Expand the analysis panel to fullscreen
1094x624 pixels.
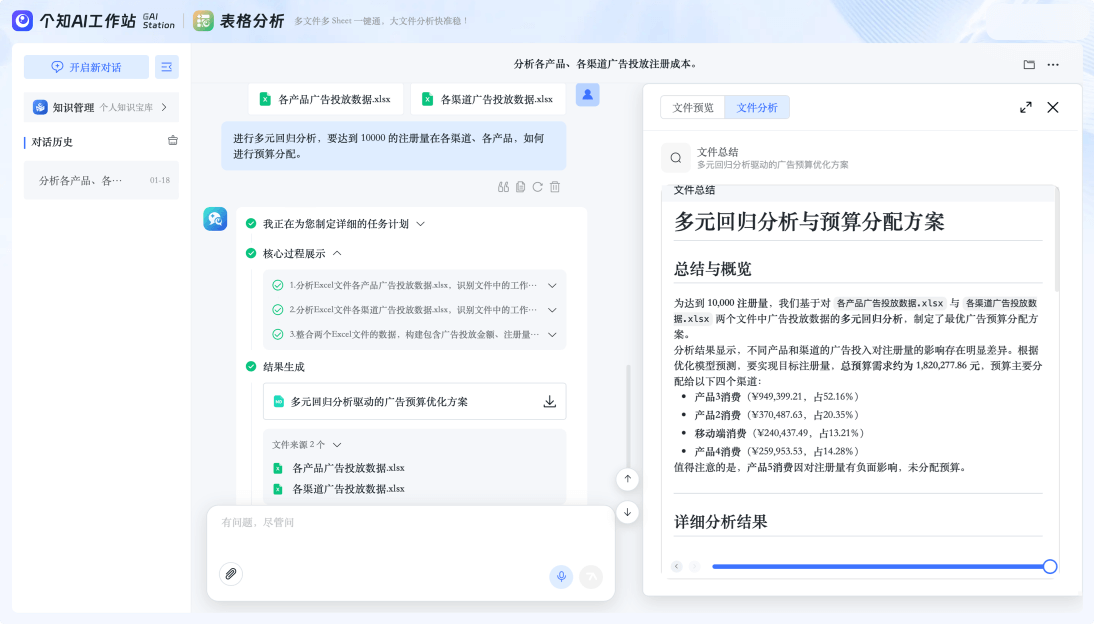pyautogui.click(x=1025, y=108)
